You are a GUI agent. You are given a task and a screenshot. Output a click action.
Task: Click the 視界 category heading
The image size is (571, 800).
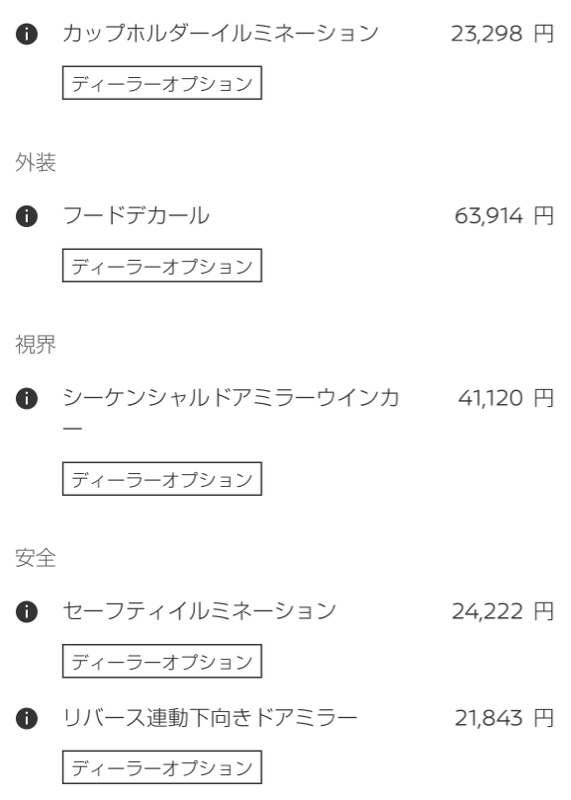(x=35, y=345)
